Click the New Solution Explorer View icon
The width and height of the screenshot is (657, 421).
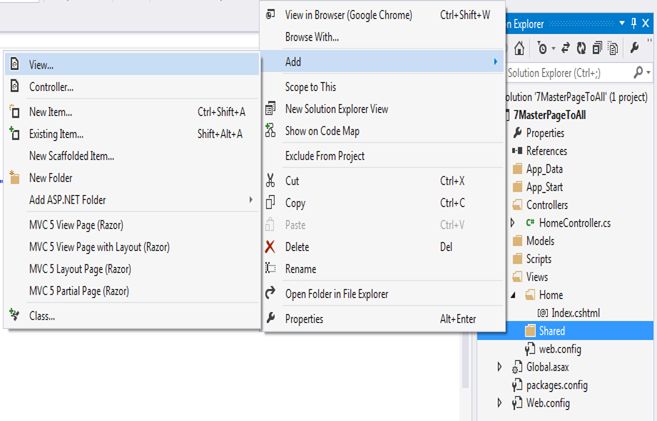(271, 108)
